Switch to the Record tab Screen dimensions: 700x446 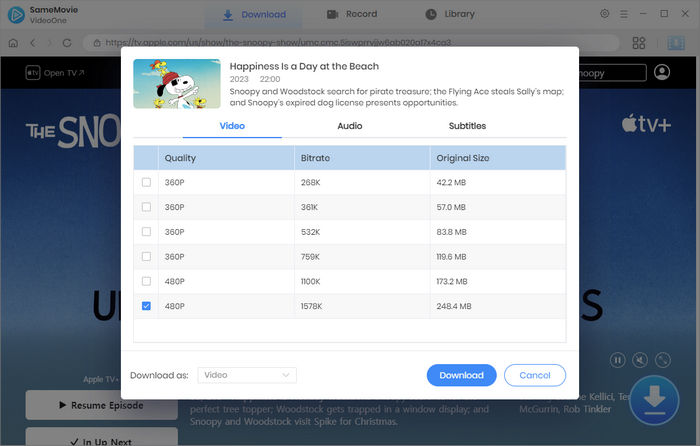[352, 14]
